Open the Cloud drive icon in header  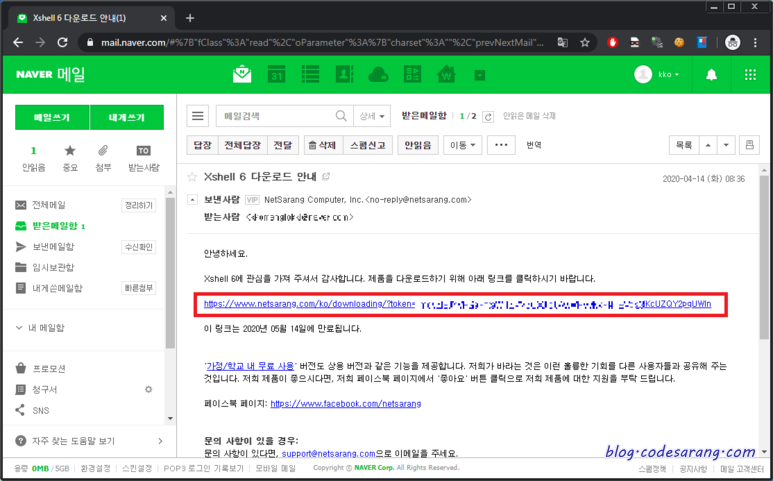tap(378, 75)
